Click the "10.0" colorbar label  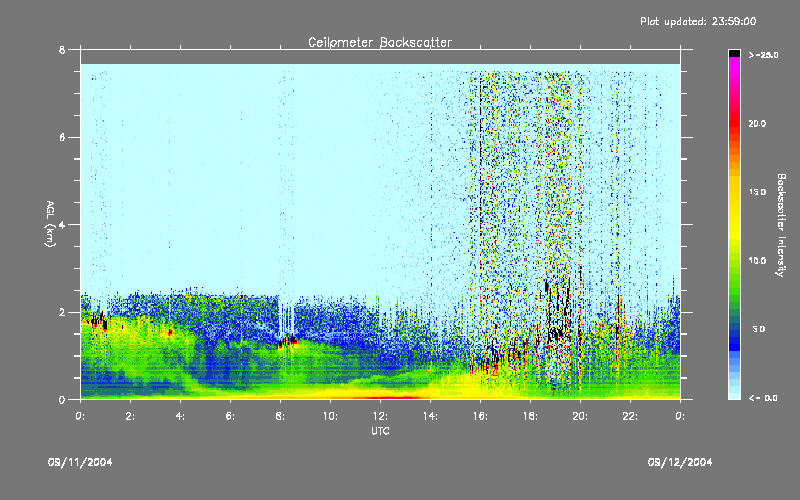click(x=758, y=261)
